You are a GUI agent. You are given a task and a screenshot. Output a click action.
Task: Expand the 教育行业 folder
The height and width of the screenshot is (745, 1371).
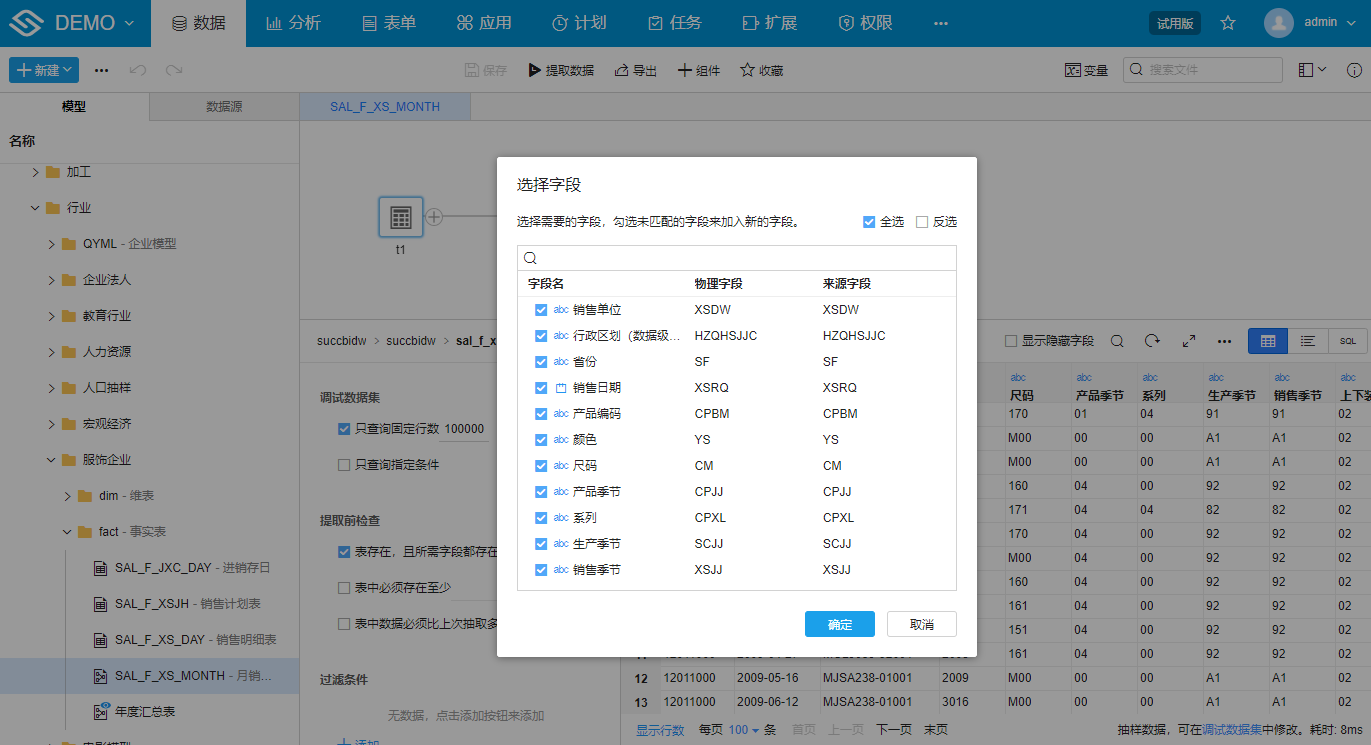point(52,316)
